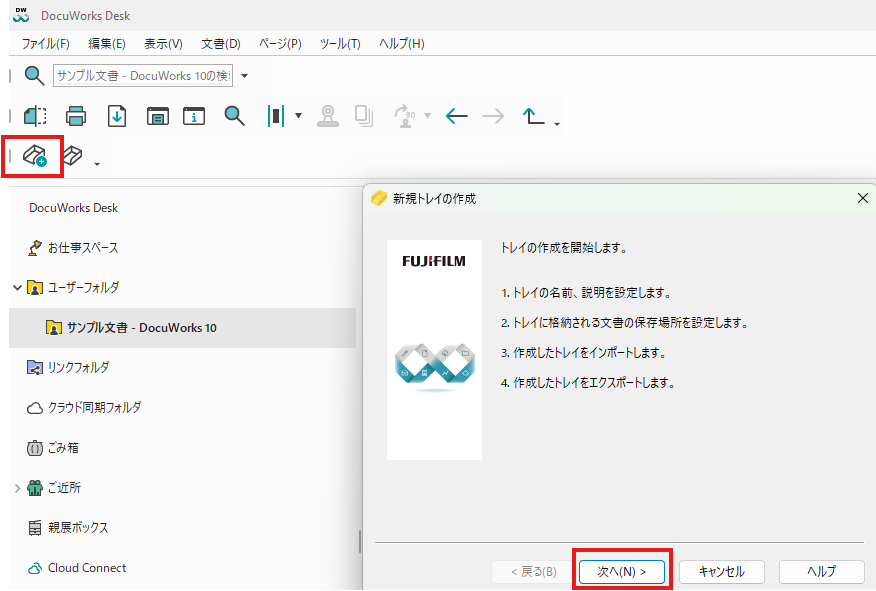This screenshot has width=876, height=591.
Task: Select 親展ボックス in folder tree
Action: pyautogui.click(x=68, y=528)
